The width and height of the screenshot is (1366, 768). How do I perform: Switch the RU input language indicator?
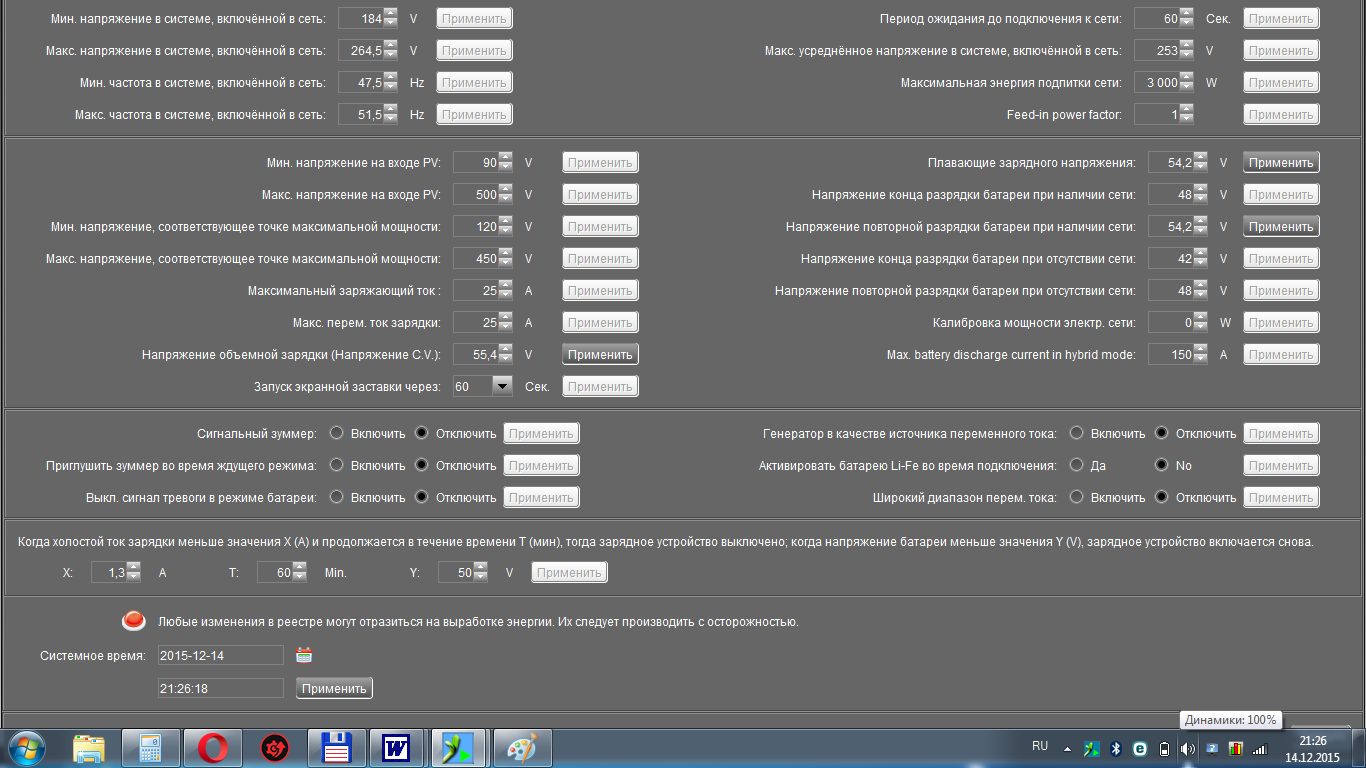point(1040,746)
